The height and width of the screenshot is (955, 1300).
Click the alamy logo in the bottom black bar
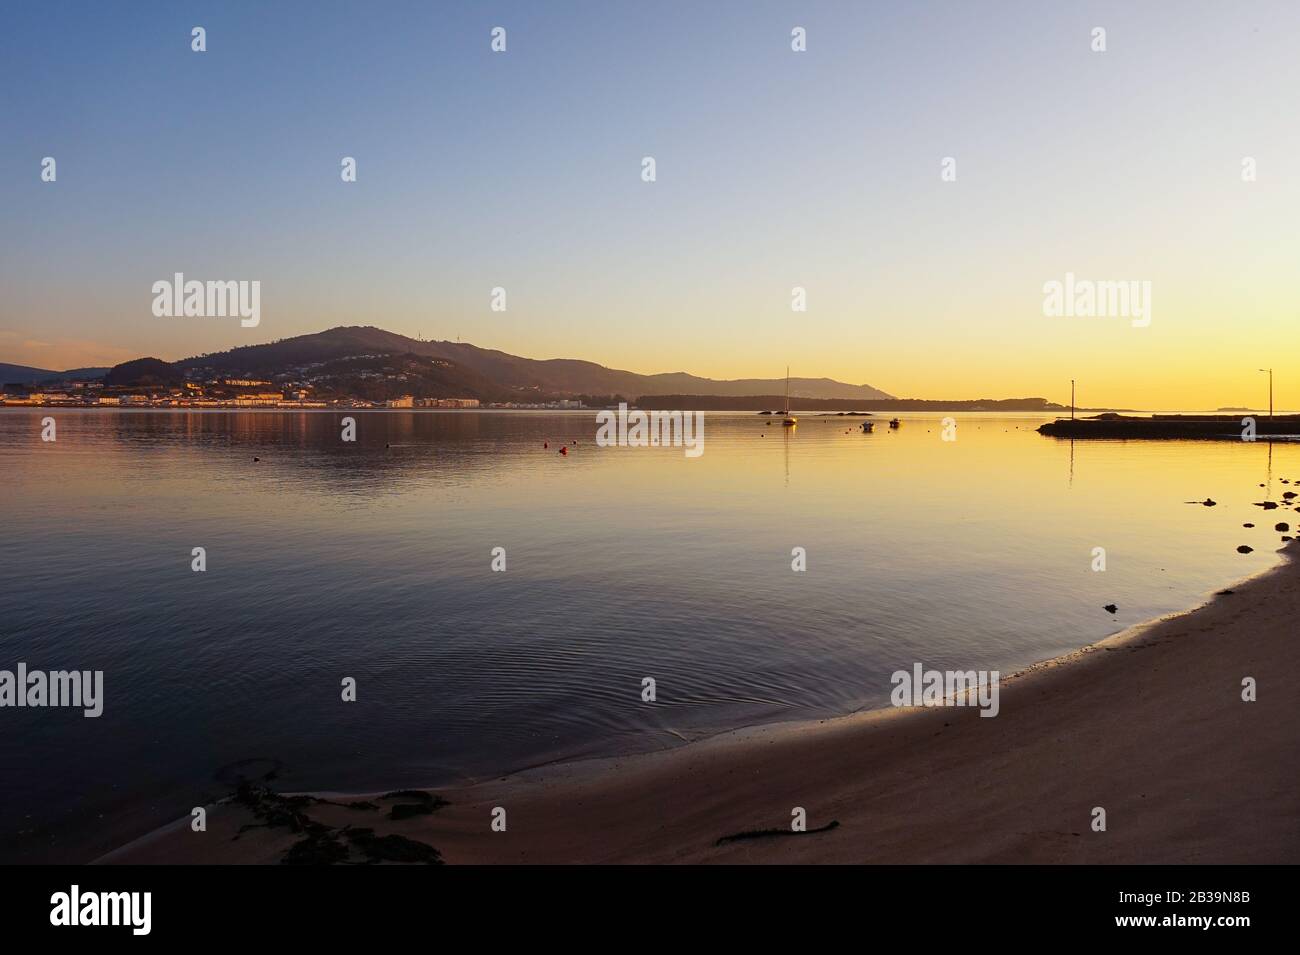(x=101, y=909)
